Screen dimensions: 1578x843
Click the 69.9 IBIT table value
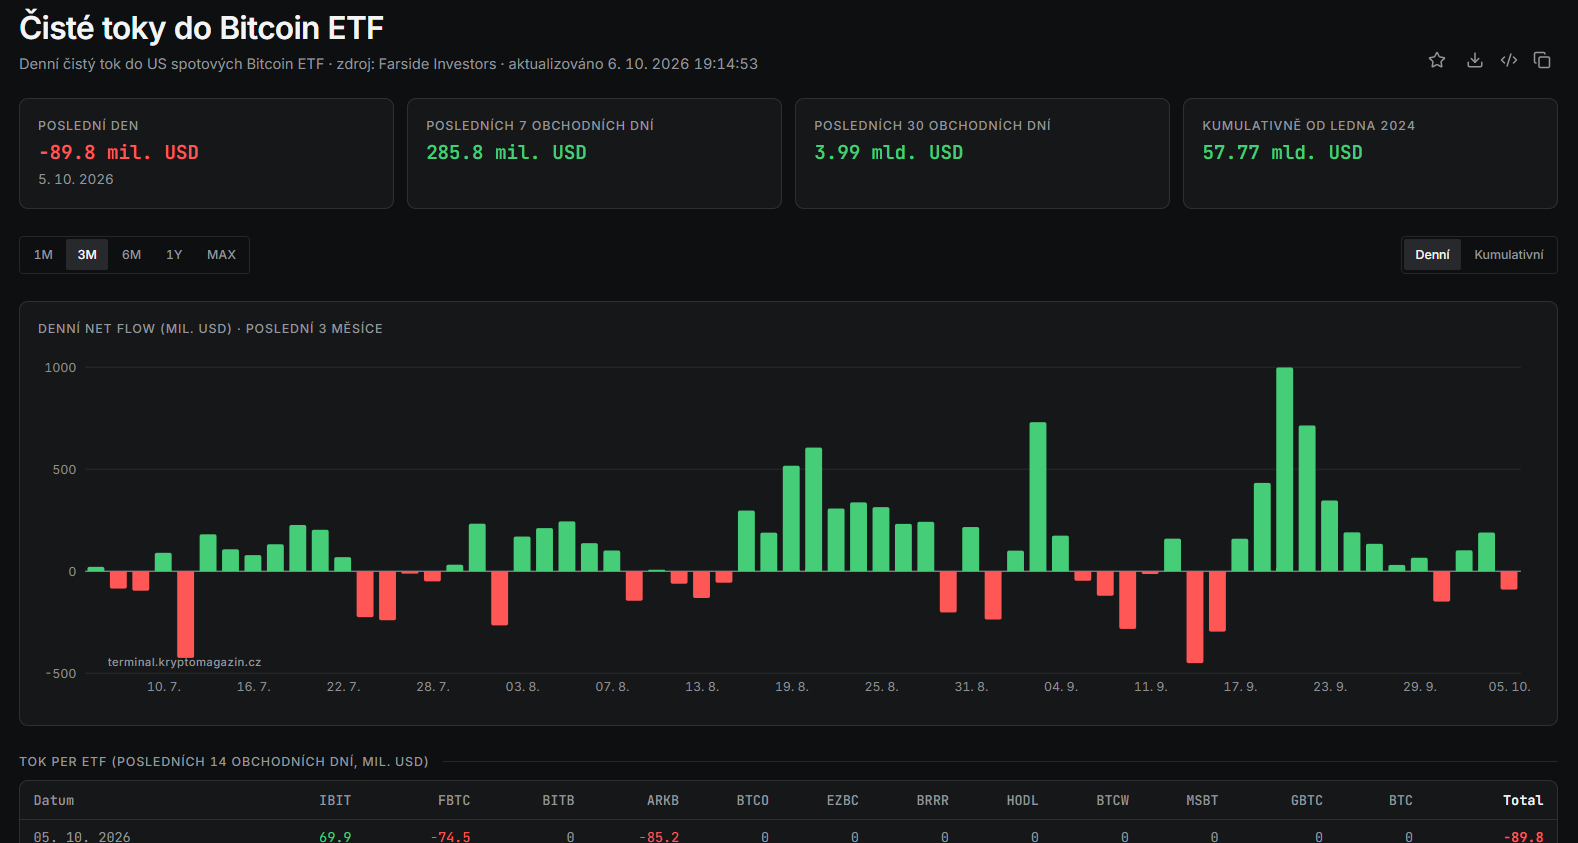335,837
